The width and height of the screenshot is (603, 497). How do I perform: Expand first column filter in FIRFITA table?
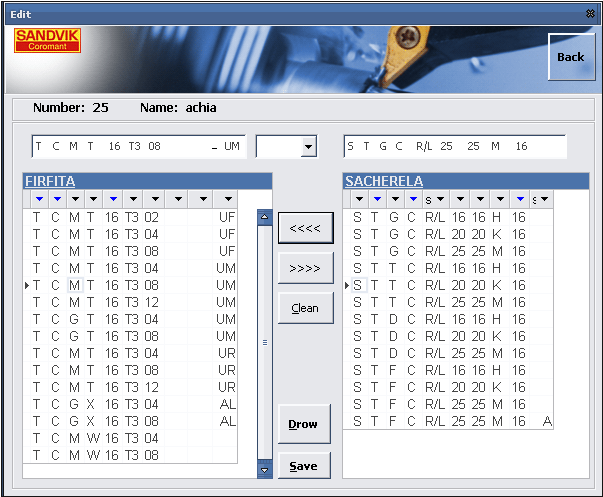click(36, 200)
